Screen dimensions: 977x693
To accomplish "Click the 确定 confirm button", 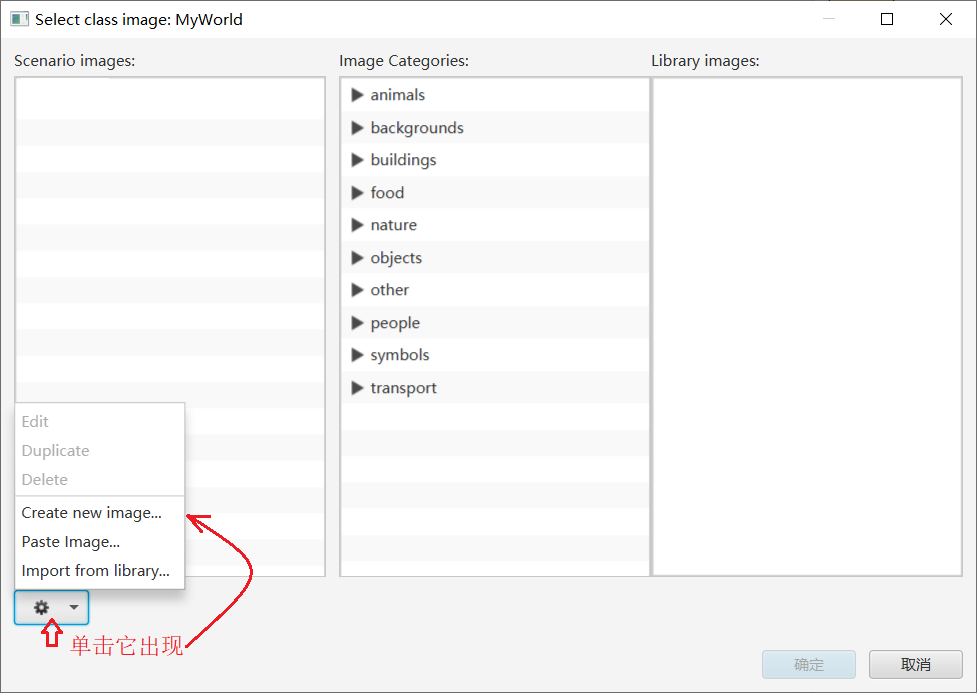I will click(809, 664).
